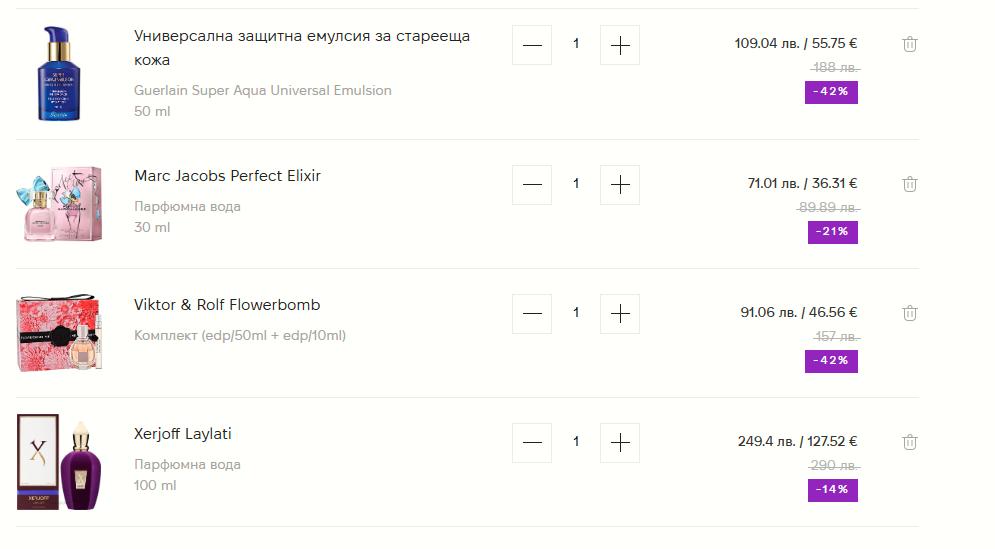Add one more Marc Jacobs Perfect Elixir
This screenshot has height=549, width=995.
click(x=620, y=185)
